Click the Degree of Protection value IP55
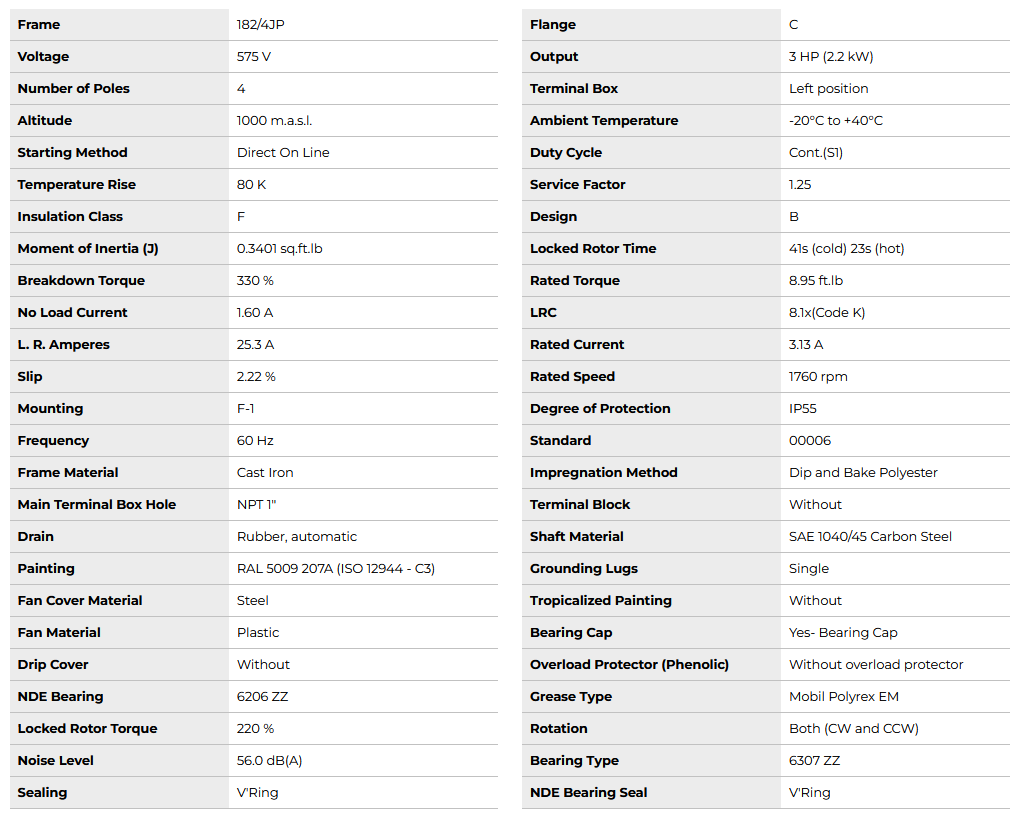 pos(803,408)
